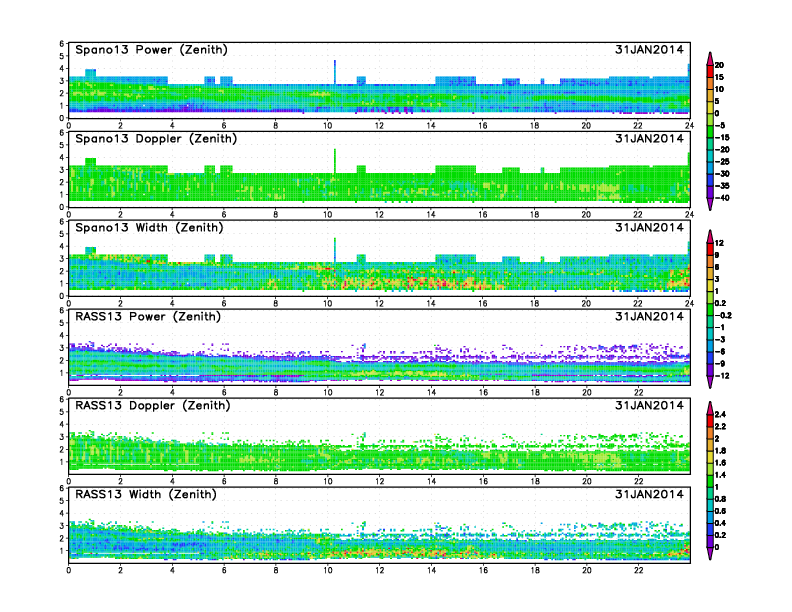Click the tall spike near hour 10 in Spano13 Power
Screen dimensions: 792x612
pyautogui.click(x=334, y=72)
